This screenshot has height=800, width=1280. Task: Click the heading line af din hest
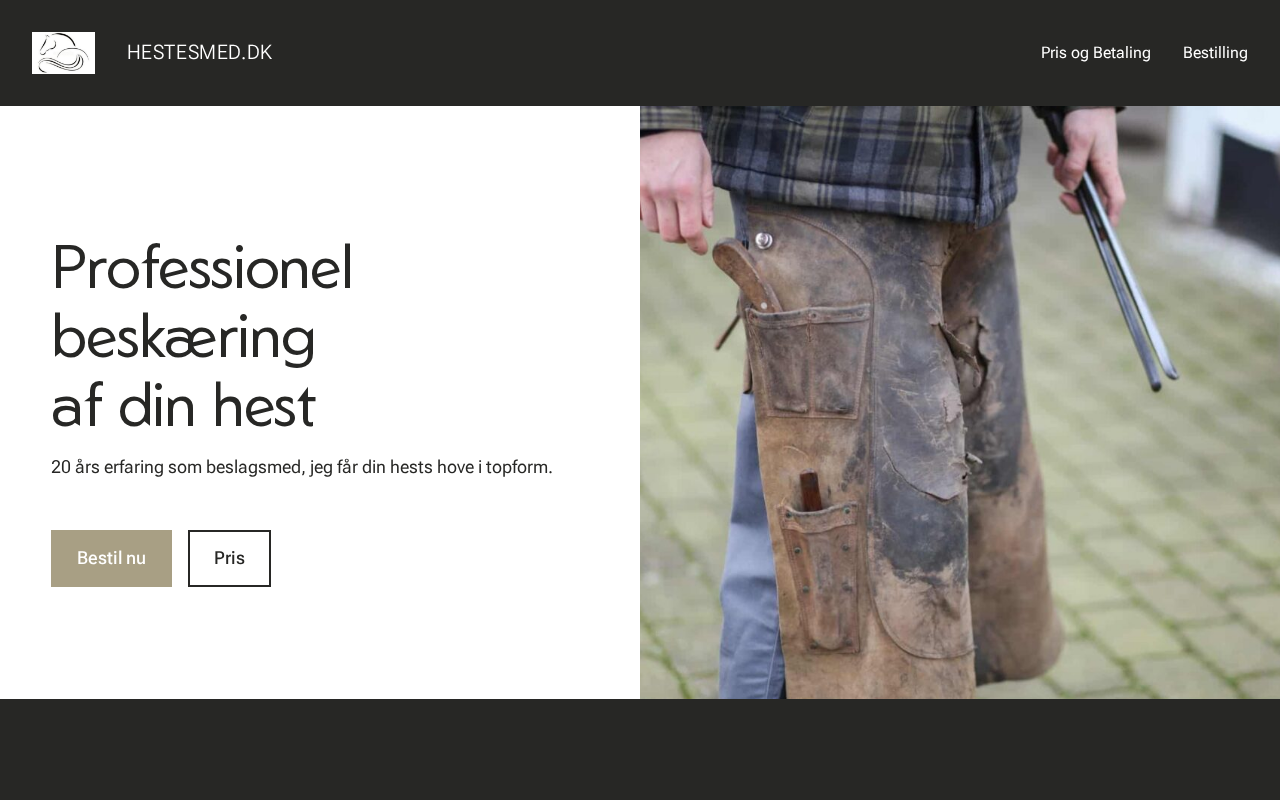click(x=183, y=406)
